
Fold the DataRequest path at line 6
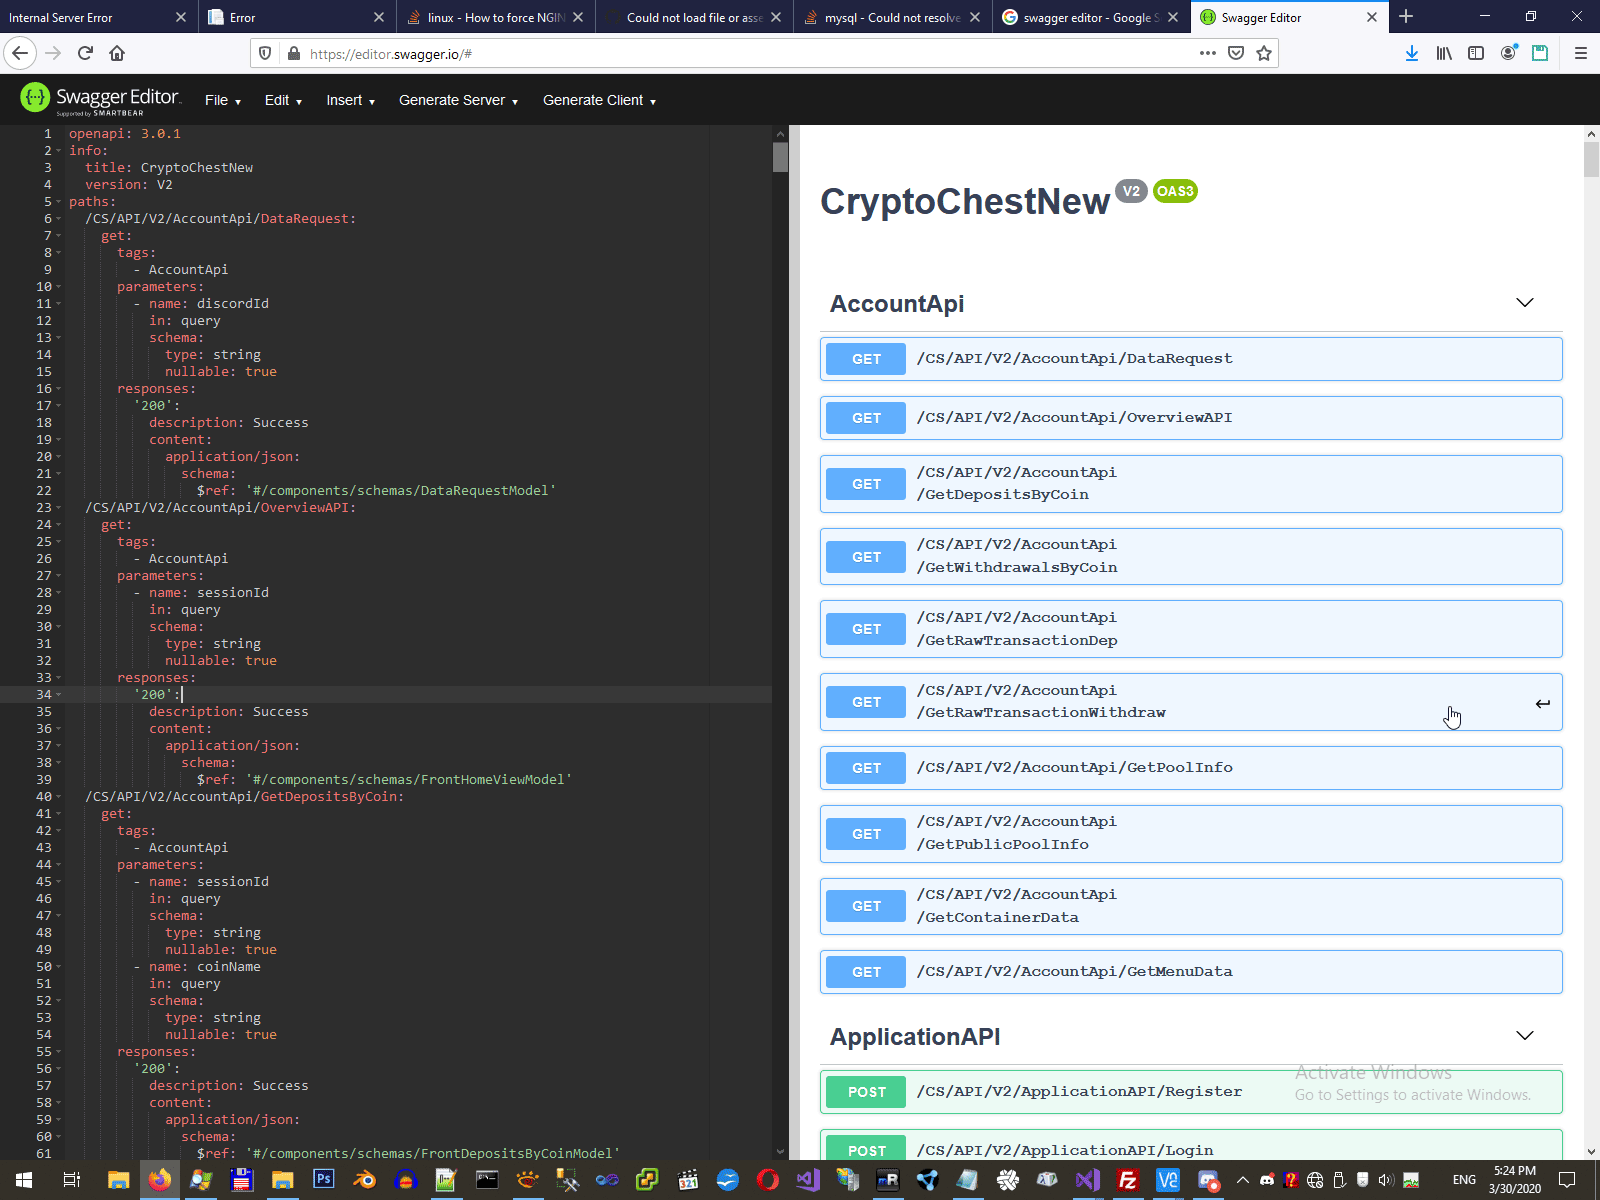pyautogui.click(x=59, y=219)
